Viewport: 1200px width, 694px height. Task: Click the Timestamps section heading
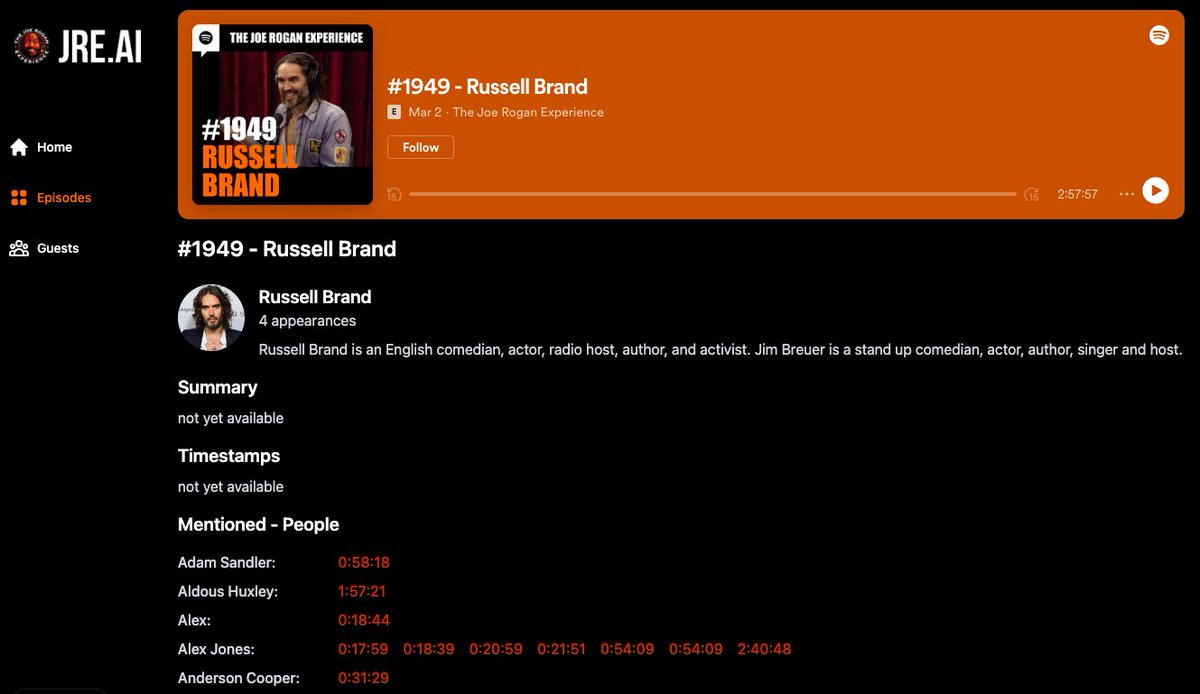pos(229,456)
